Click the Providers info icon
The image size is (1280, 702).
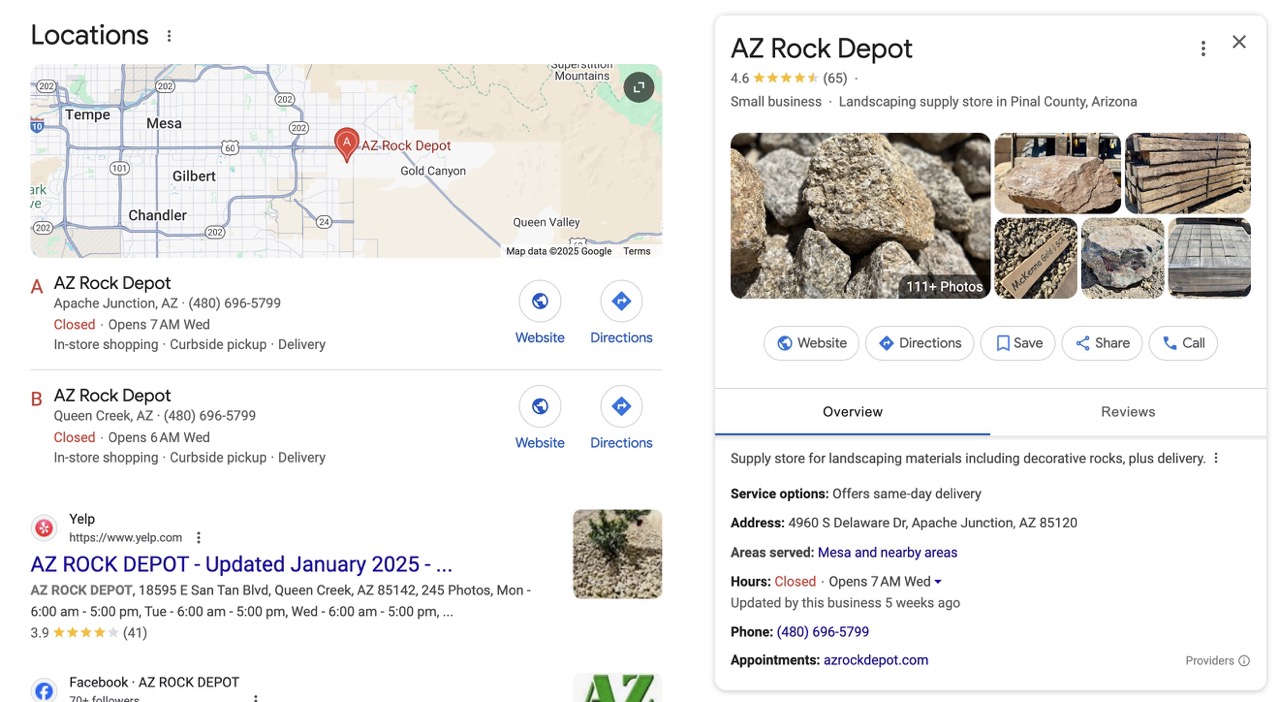point(1244,661)
